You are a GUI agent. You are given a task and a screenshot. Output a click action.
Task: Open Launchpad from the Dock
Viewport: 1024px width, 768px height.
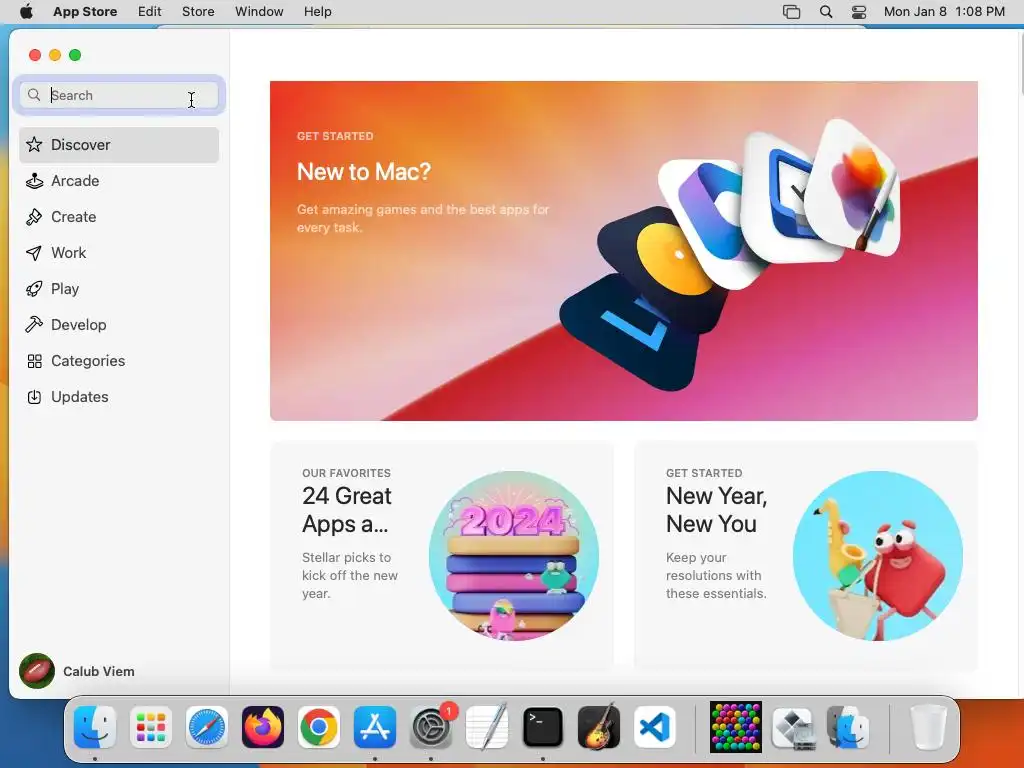click(151, 727)
